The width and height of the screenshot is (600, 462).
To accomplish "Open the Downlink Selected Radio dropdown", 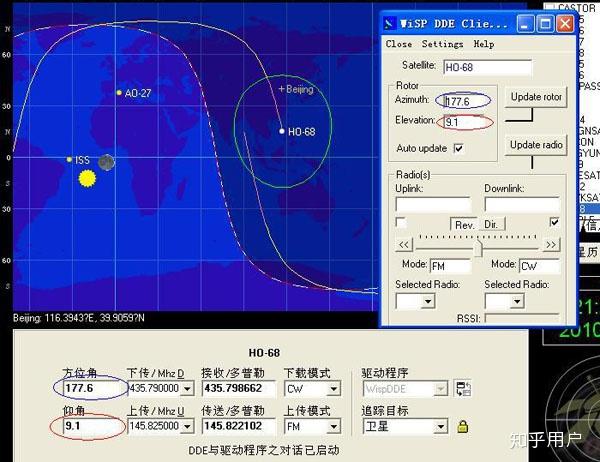I will coord(517,301).
